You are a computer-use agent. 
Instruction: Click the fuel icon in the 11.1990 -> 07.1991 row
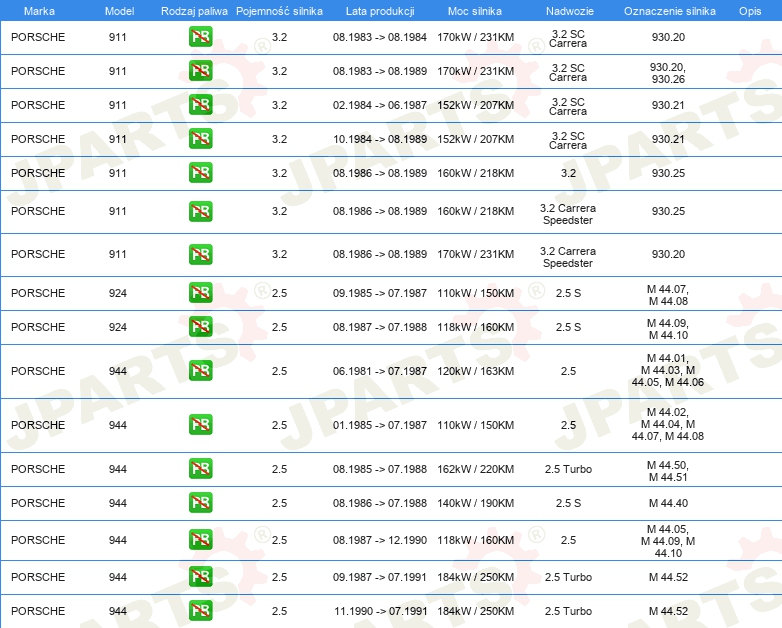200,611
